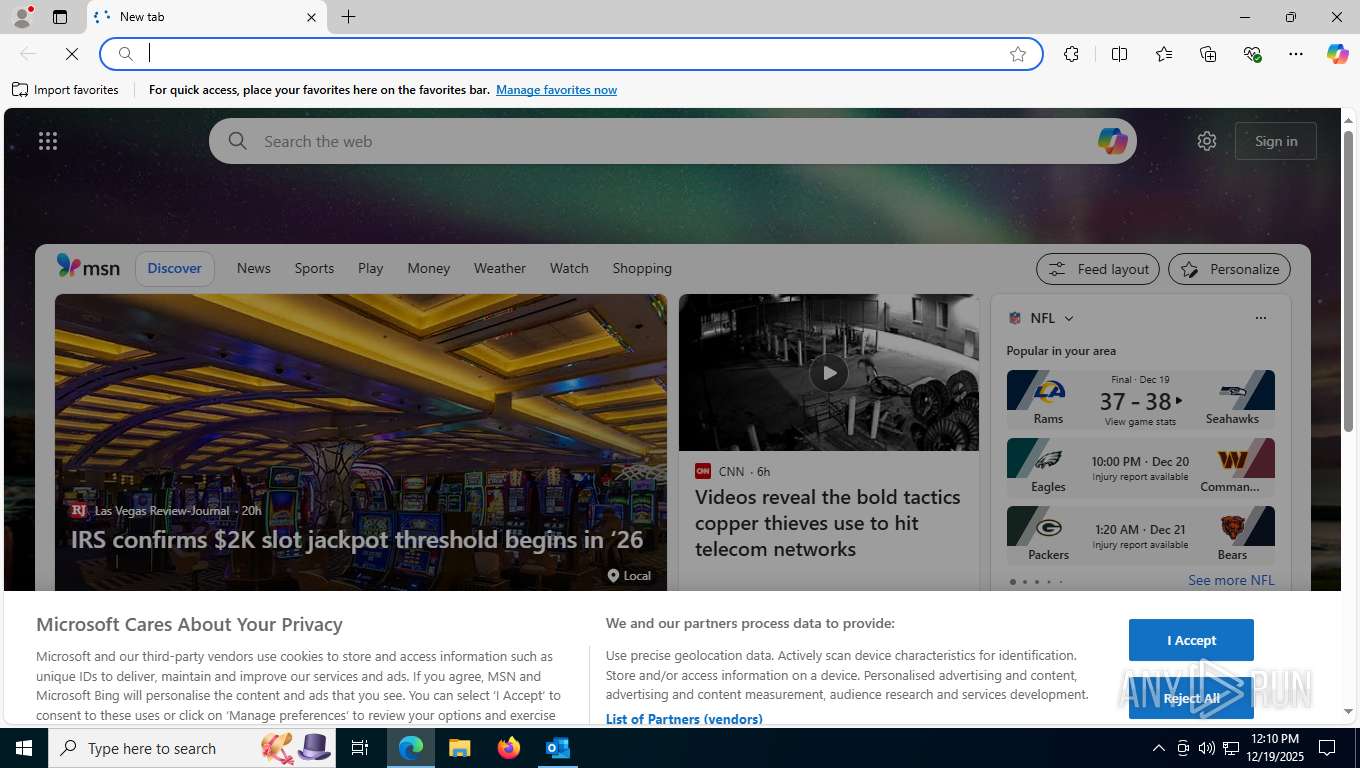Click the msn logo
The height and width of the screenshot is (768, 1360).
click(88, 267)
